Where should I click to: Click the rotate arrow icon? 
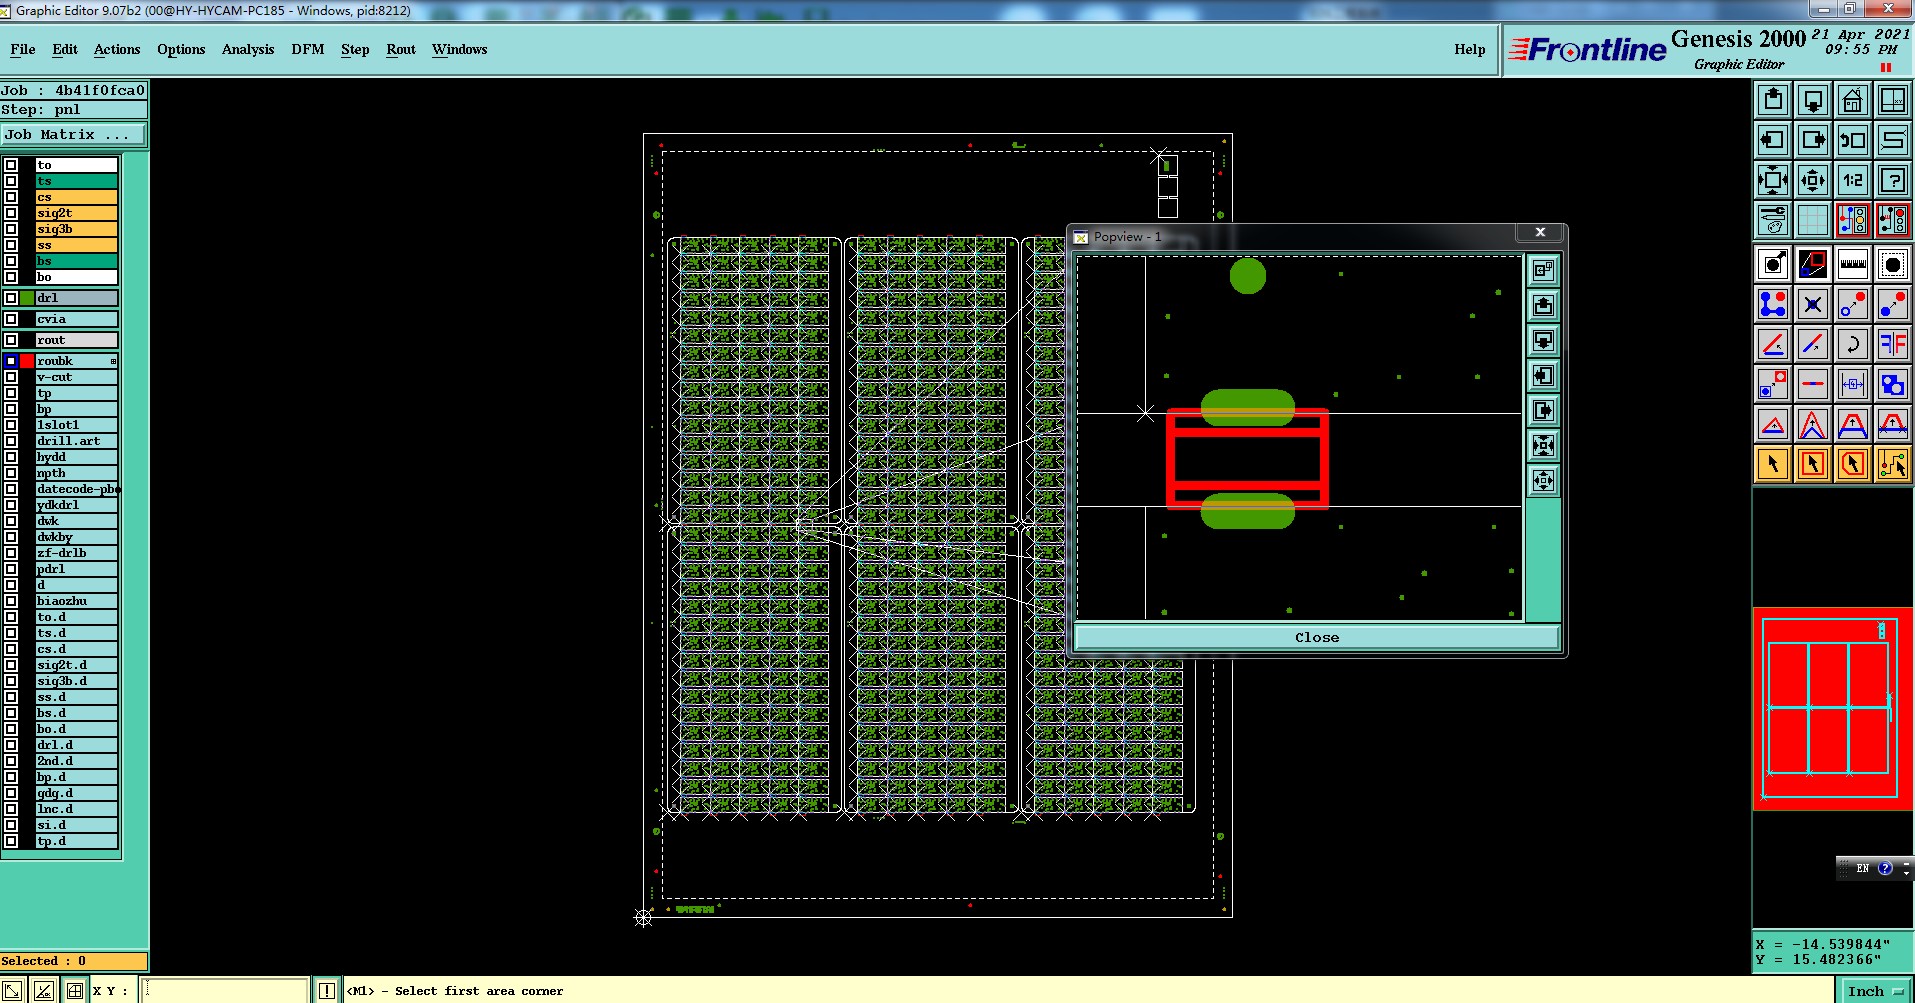1853,344
